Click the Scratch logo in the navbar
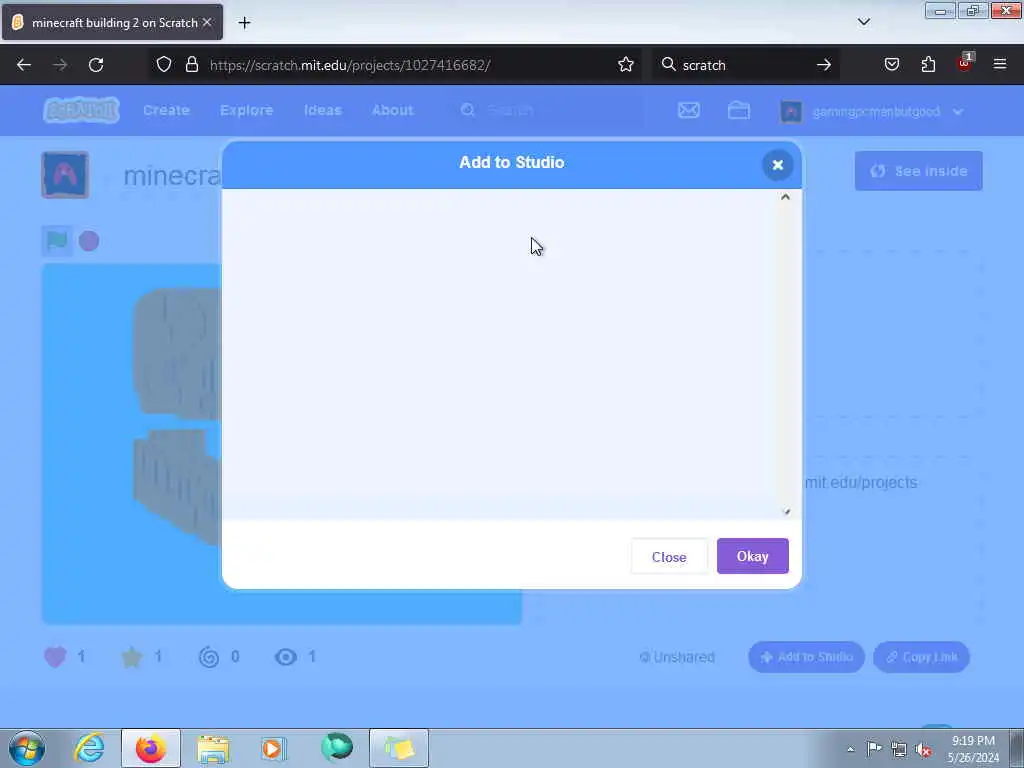The width and height of the screenshot is (1024, 768). (x=82, y=110)
